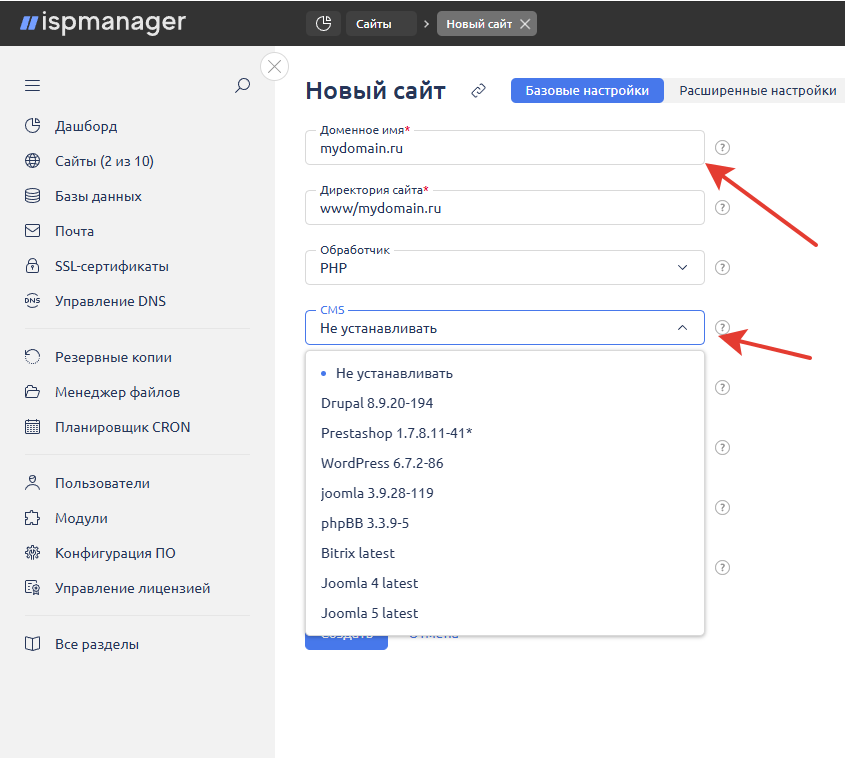Click the Директория сайта input field
845x758 pixels.
(505, 207)
